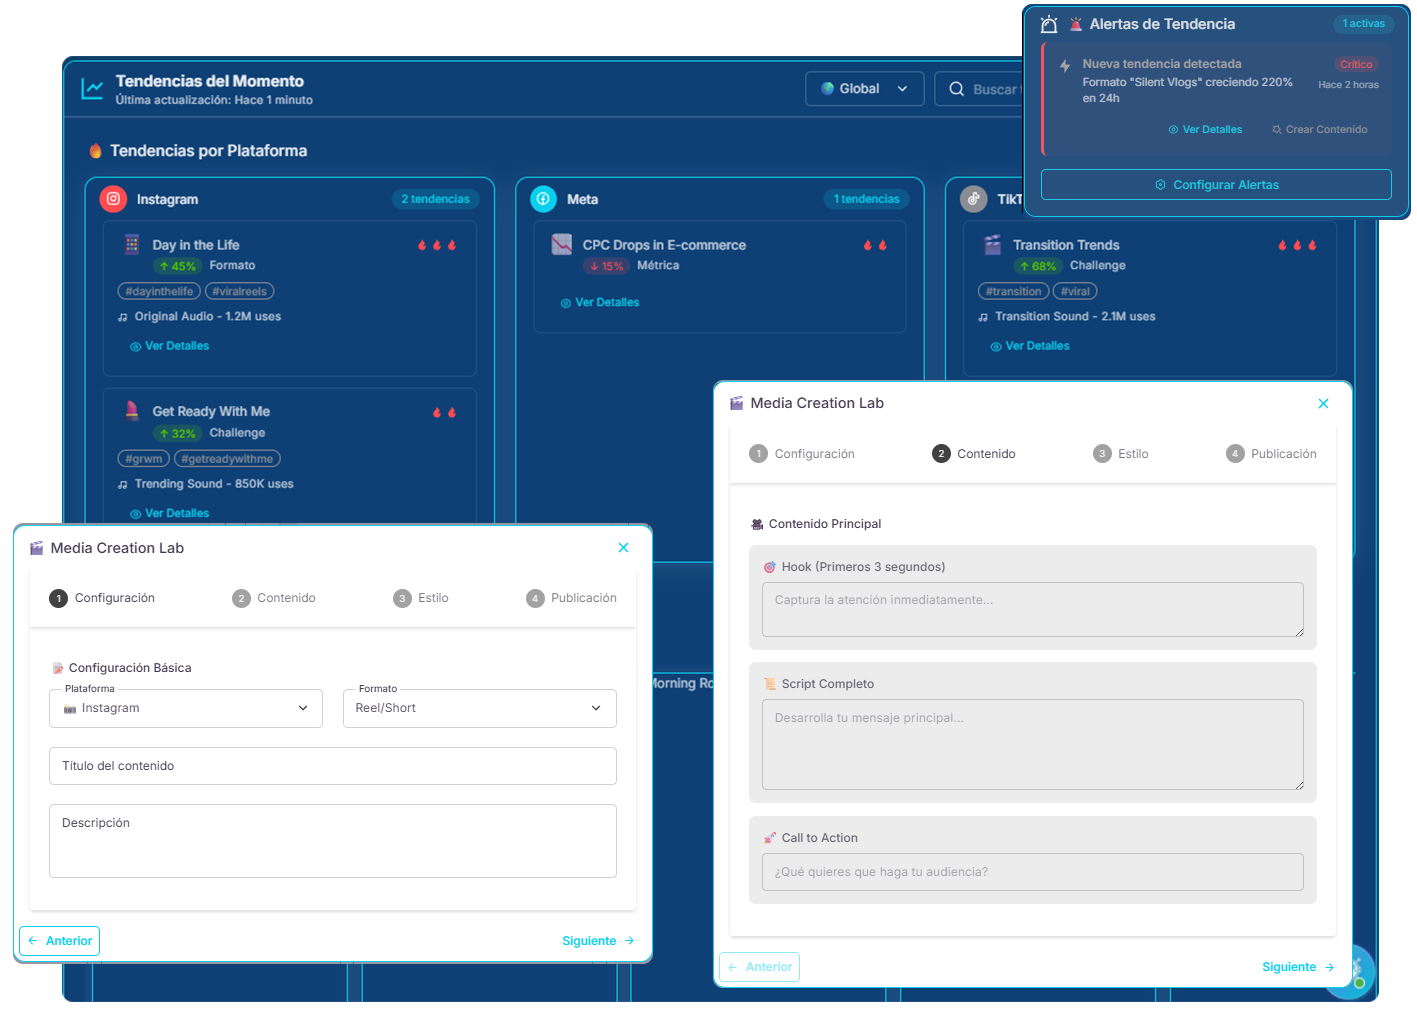
Task: Click Siguiente in Configuración dialog
Action: pos(598,941)
